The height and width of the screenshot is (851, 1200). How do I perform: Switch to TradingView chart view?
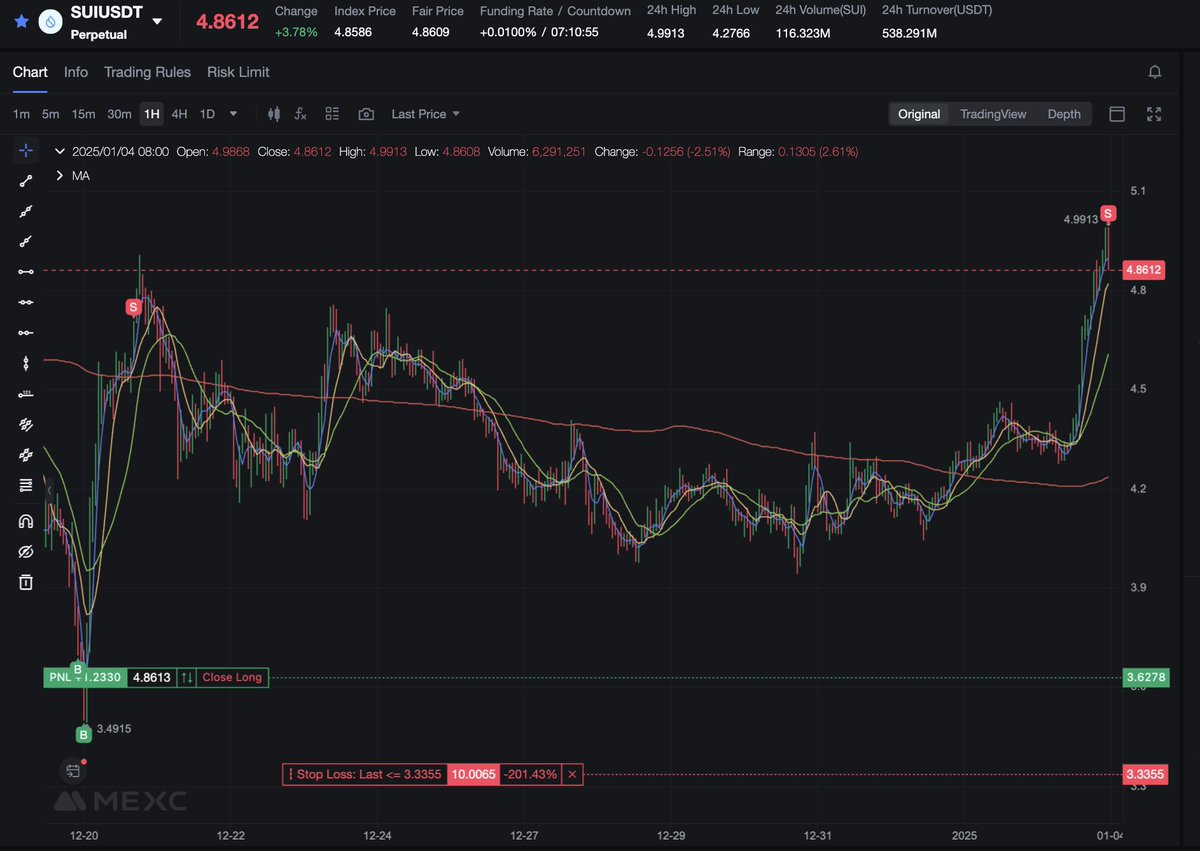click(x=993, y=114)
